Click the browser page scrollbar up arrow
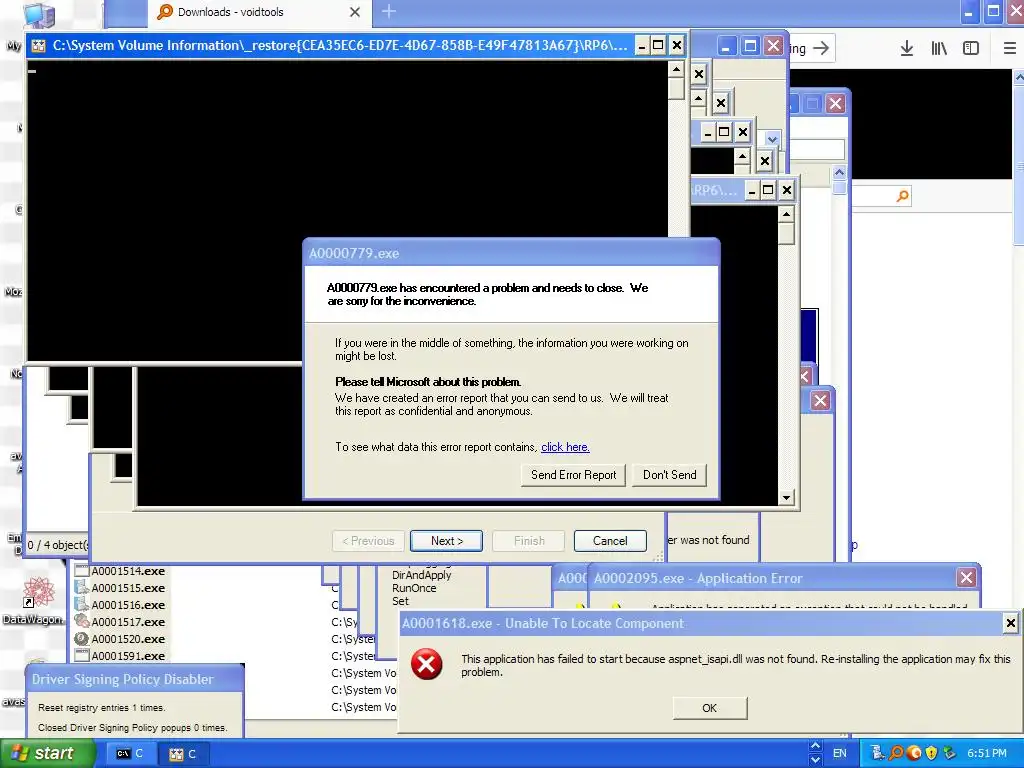This screenshot has width=1024, height=768. click(1019, 77)
